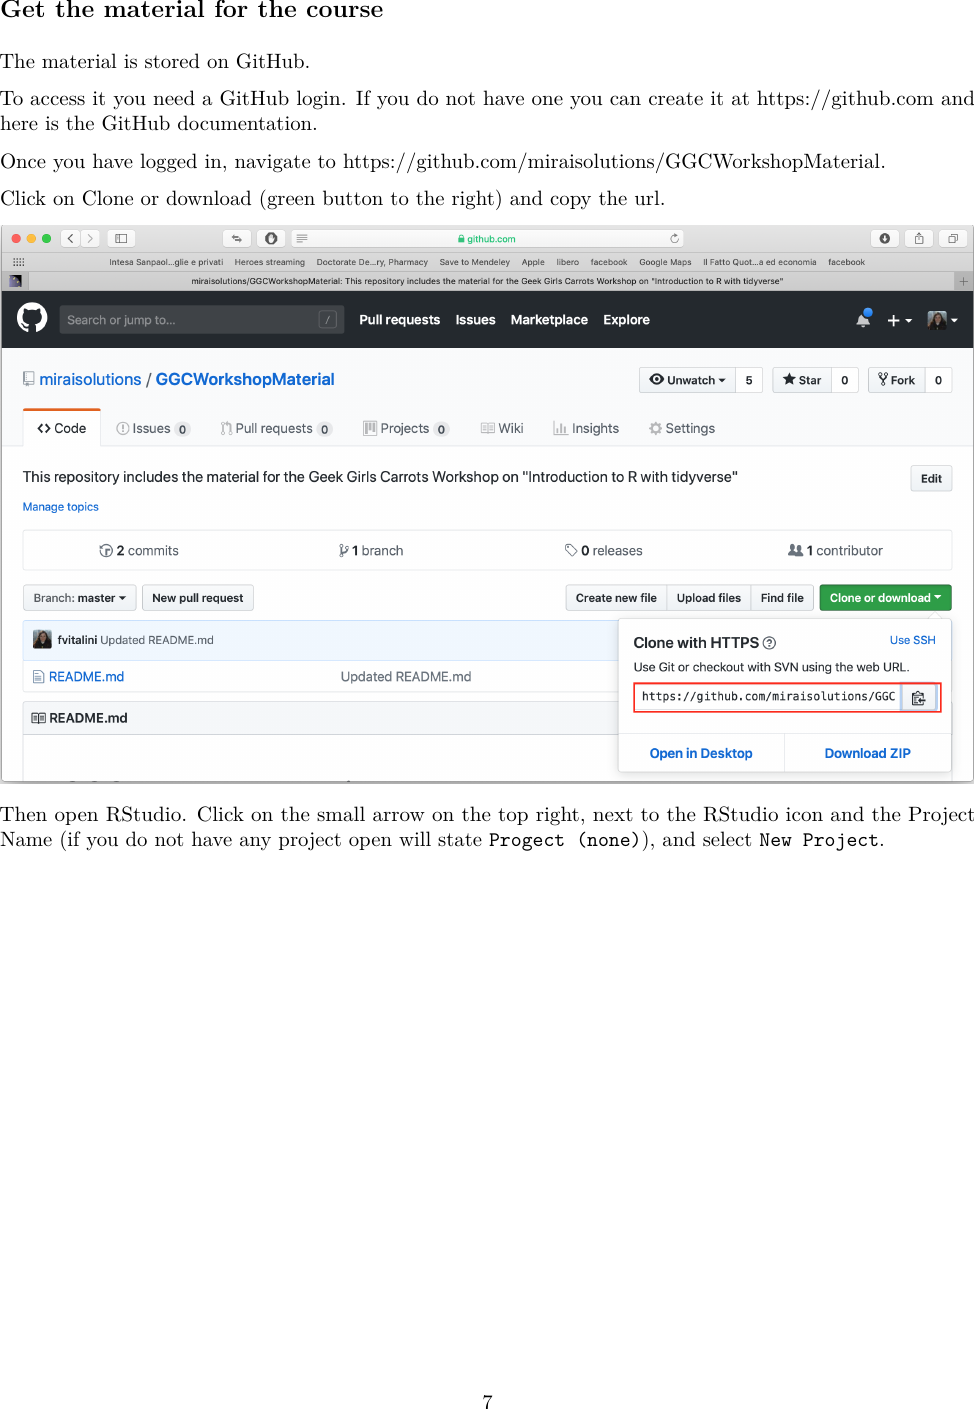Click New pull request button
Viewport: 974px width, 1409px height.
pos(198,598)
